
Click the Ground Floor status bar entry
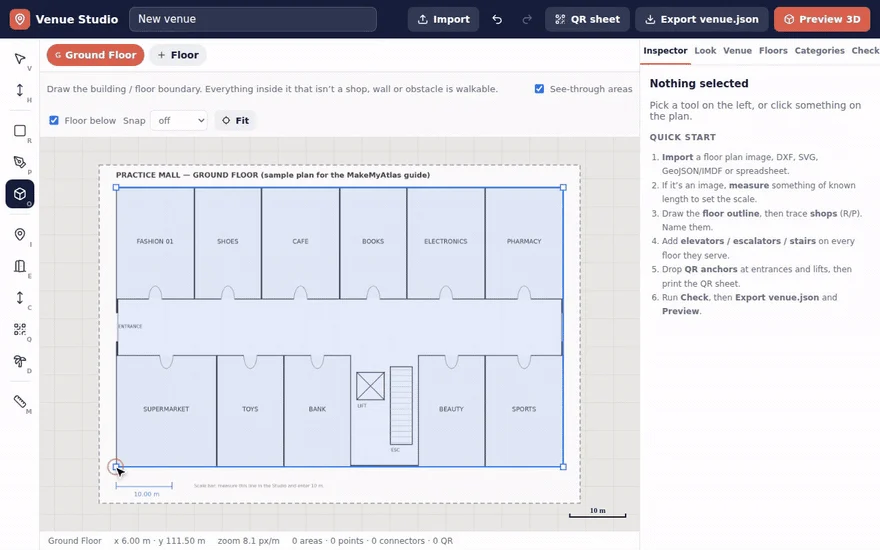(x=75, y=540)
